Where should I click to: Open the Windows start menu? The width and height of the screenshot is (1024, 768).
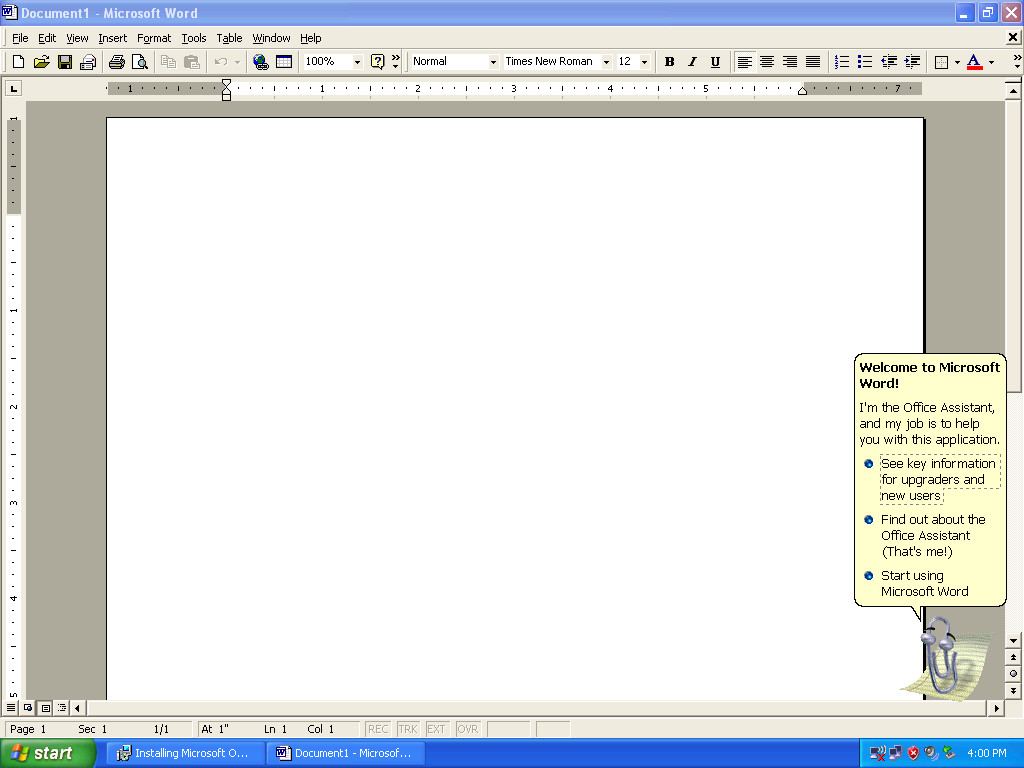pyautogui.click(x=48, y=753)
